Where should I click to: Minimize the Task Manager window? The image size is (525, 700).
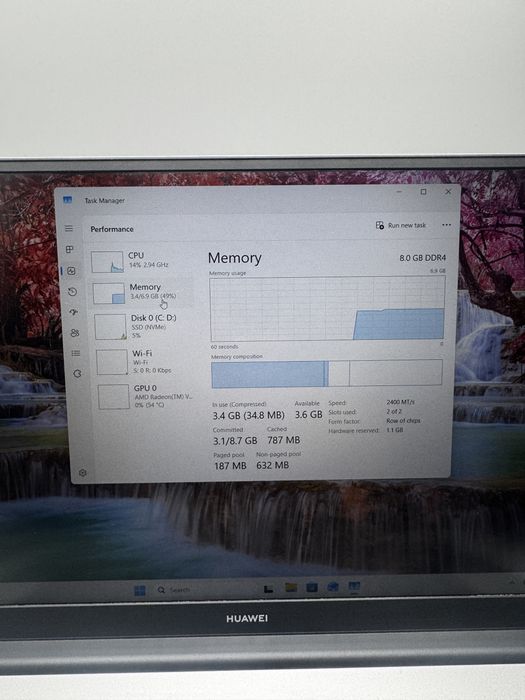pos(399,192)
